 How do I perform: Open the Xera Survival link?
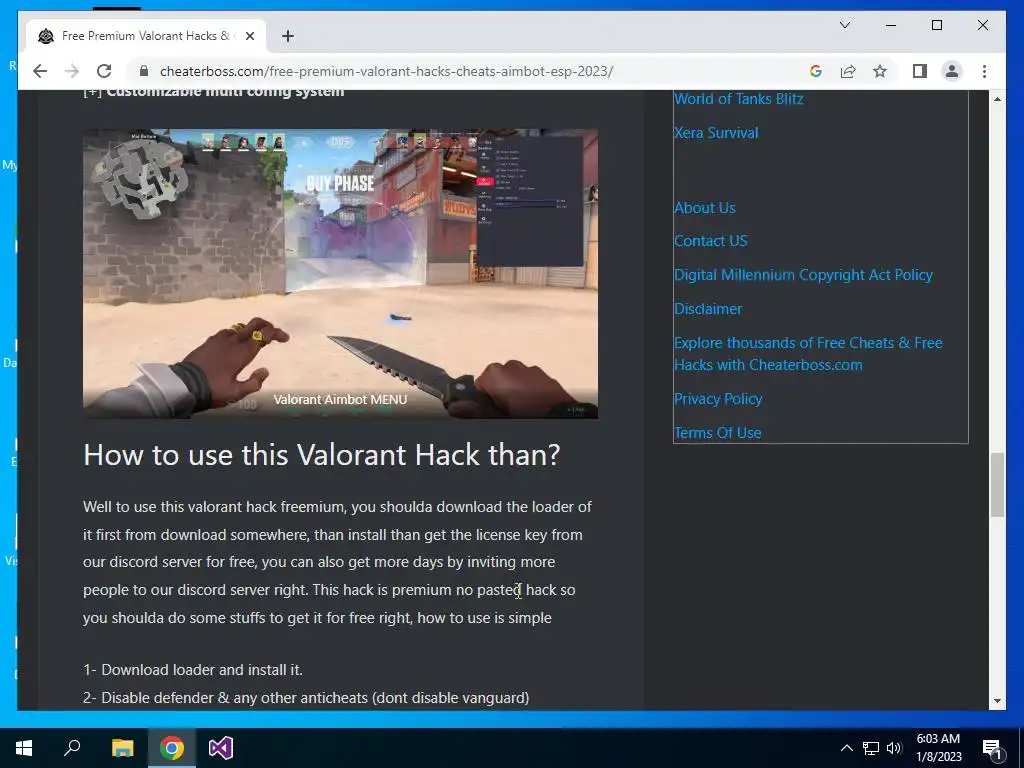click(x=716, y=133)
